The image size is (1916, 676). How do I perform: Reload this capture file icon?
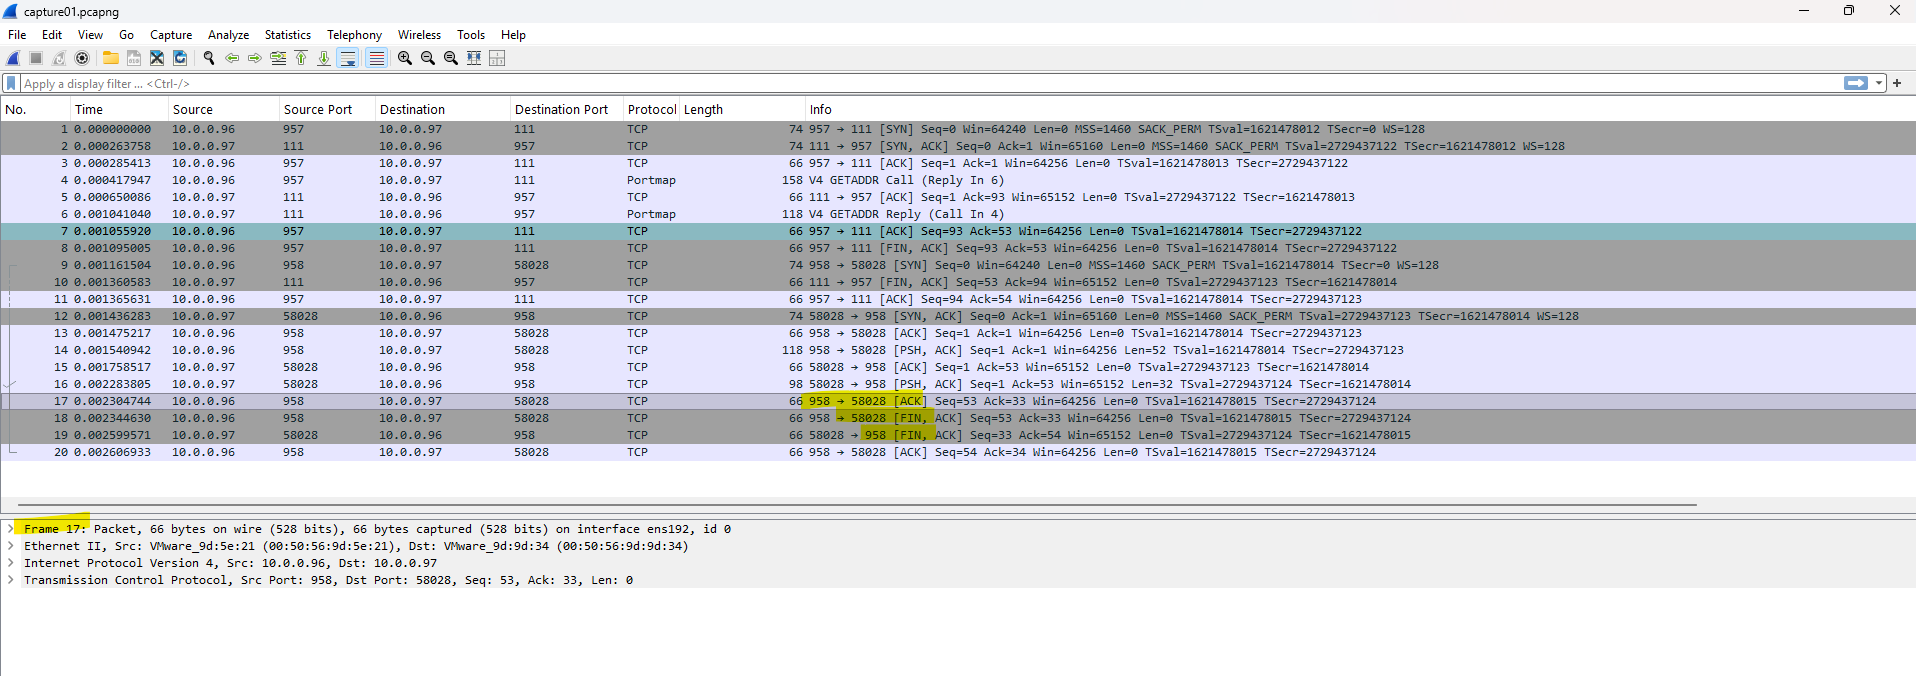[180, 58]
